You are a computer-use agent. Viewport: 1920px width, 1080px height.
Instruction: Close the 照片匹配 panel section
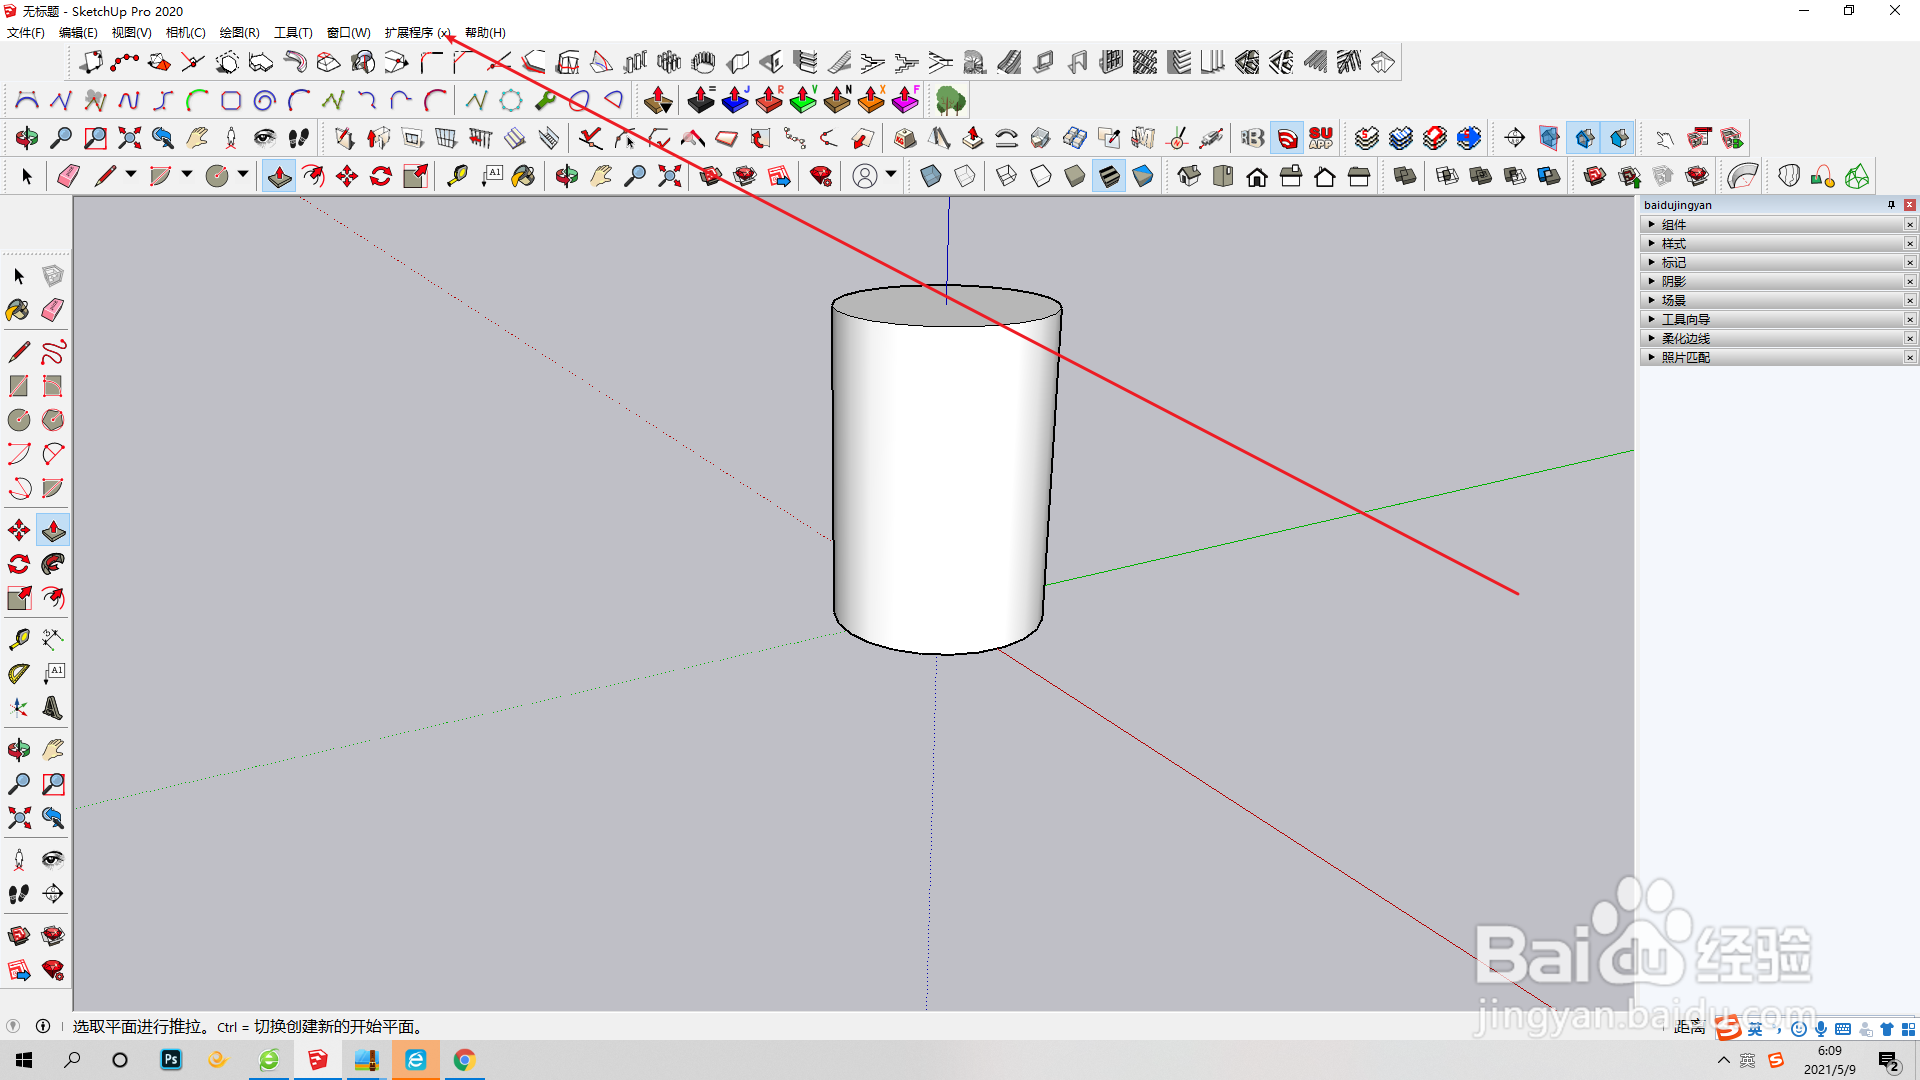tap(1910, 358)
